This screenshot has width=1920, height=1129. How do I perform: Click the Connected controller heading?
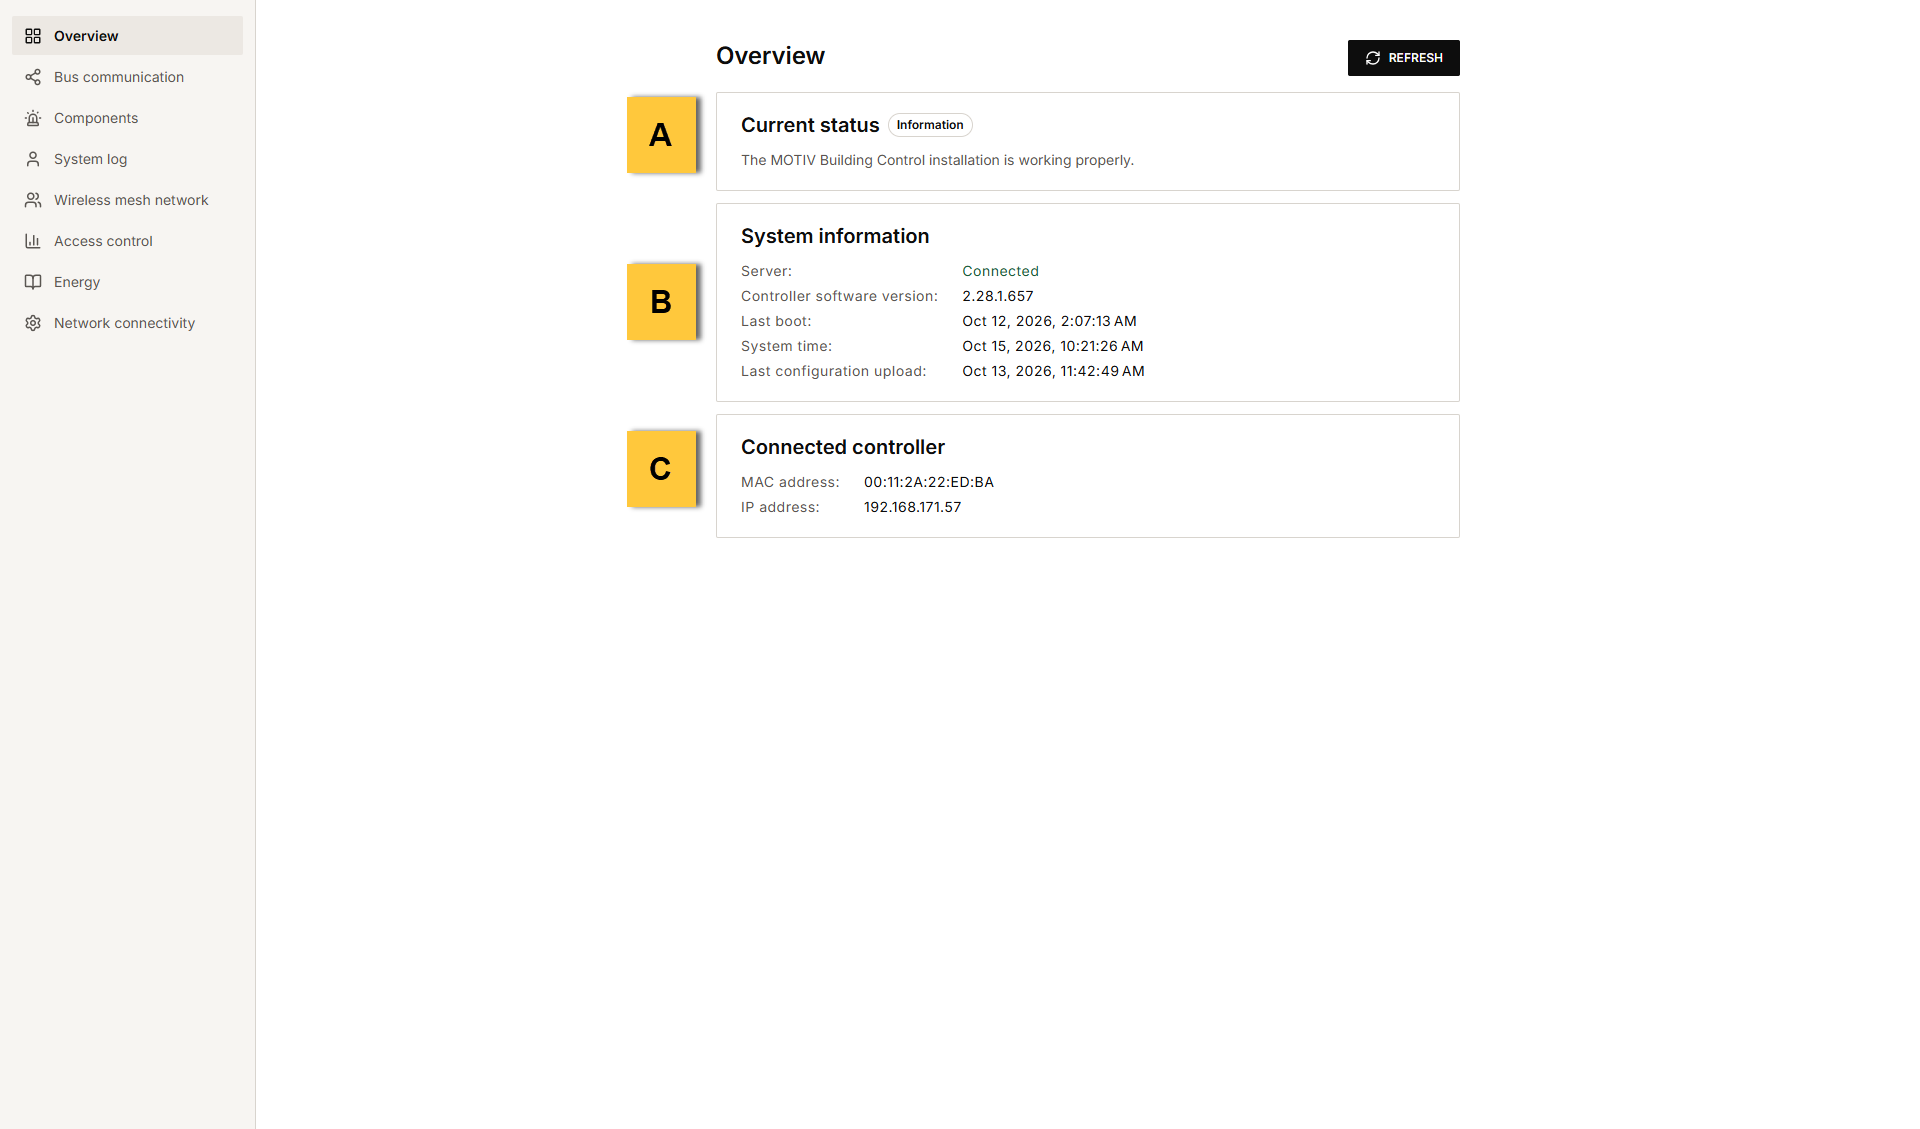pos(843,447)
